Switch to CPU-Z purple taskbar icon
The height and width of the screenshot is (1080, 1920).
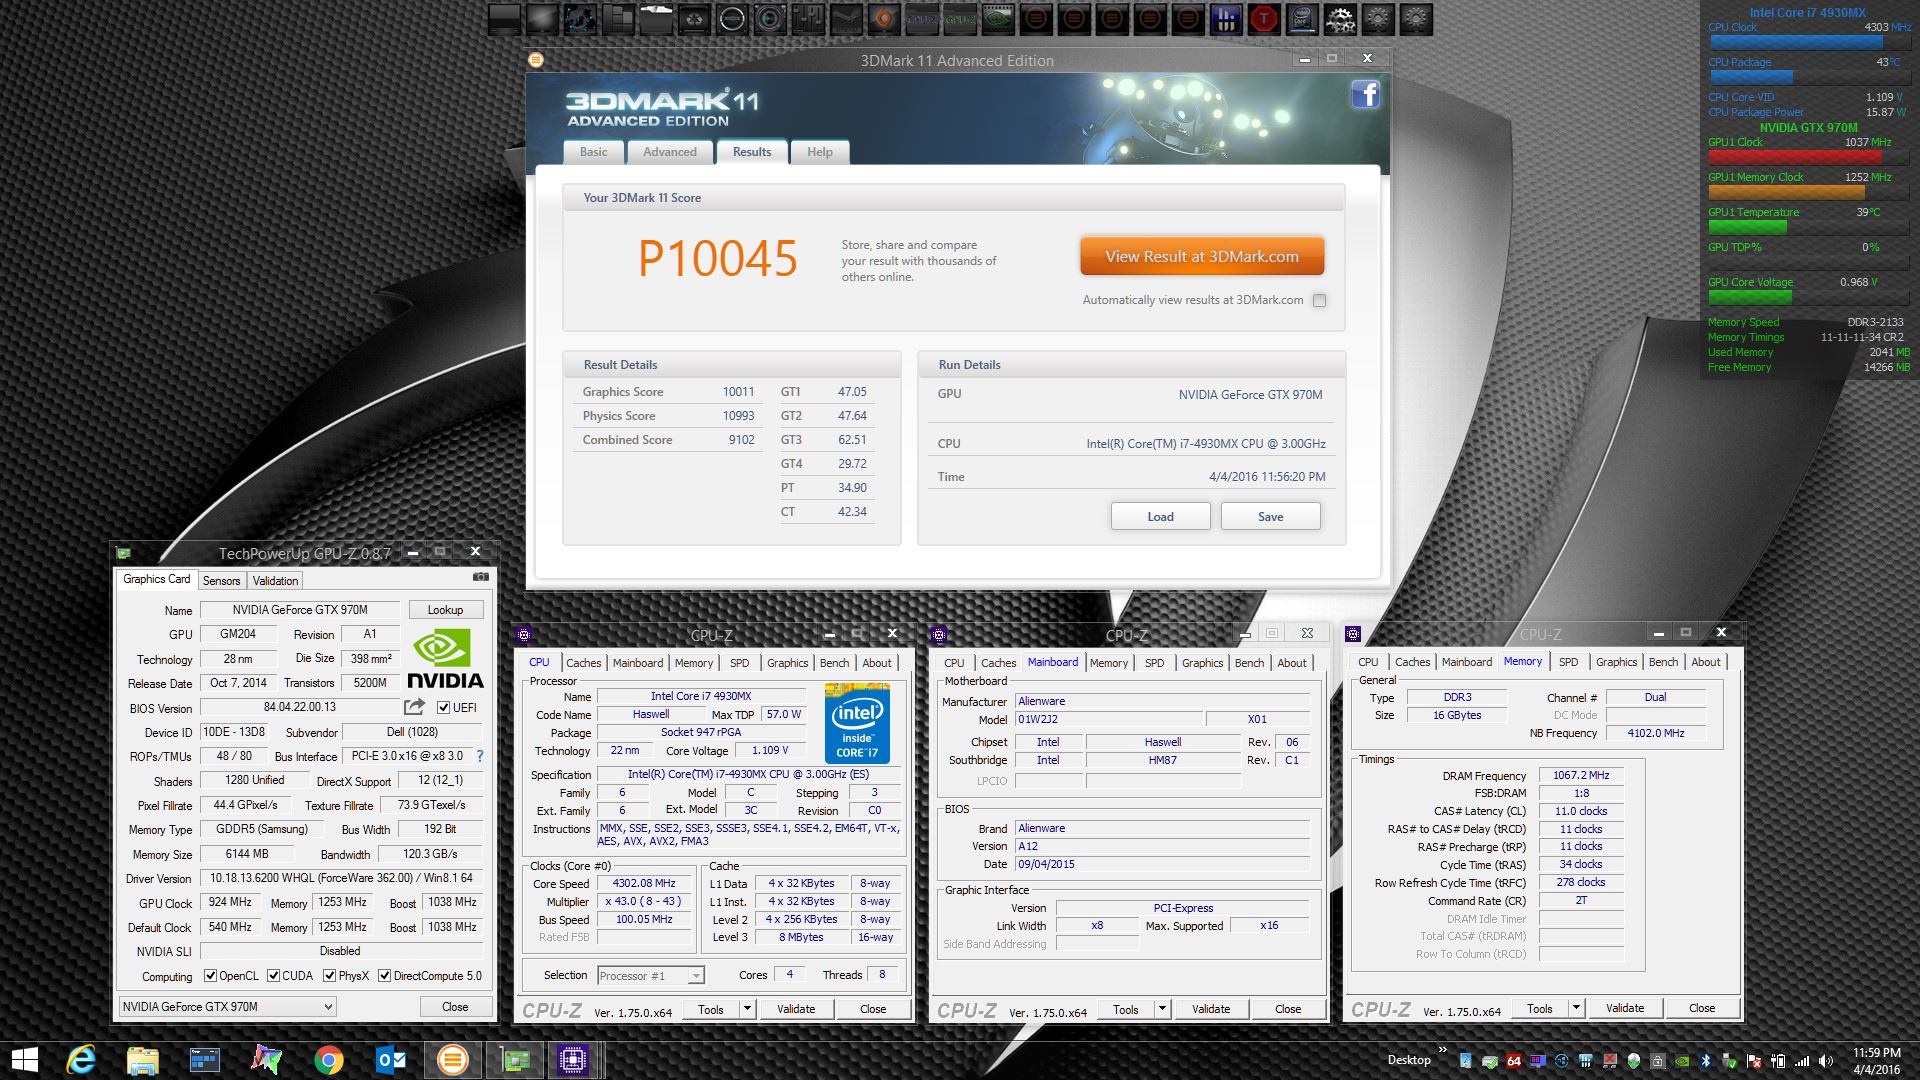[573, 1060]
